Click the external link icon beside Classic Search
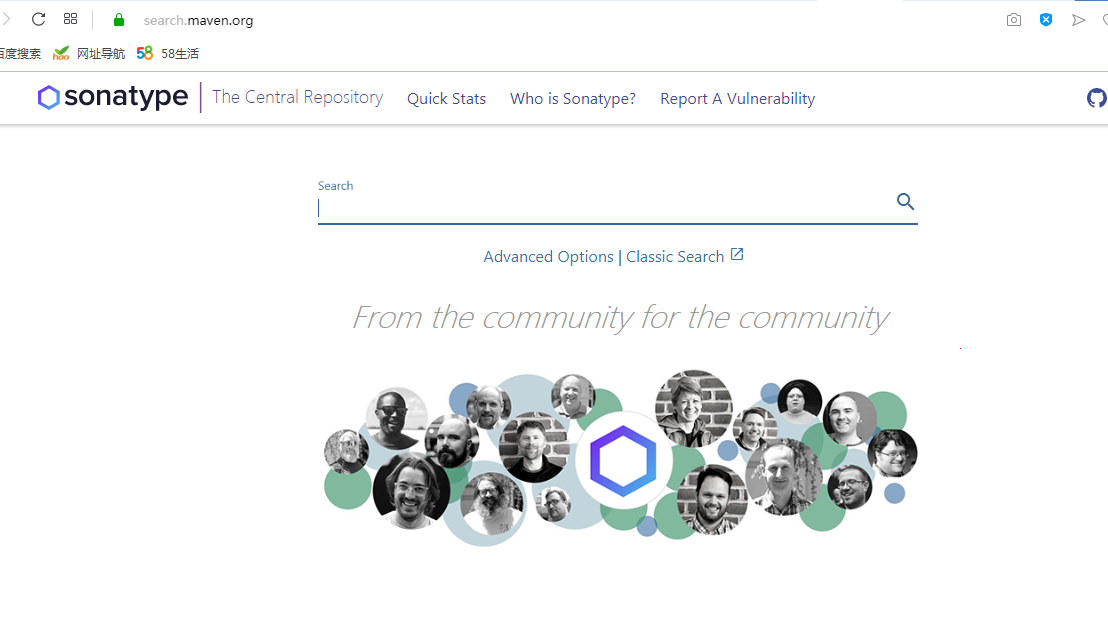This screenshot has width=1108, height=629. point(737,254)
